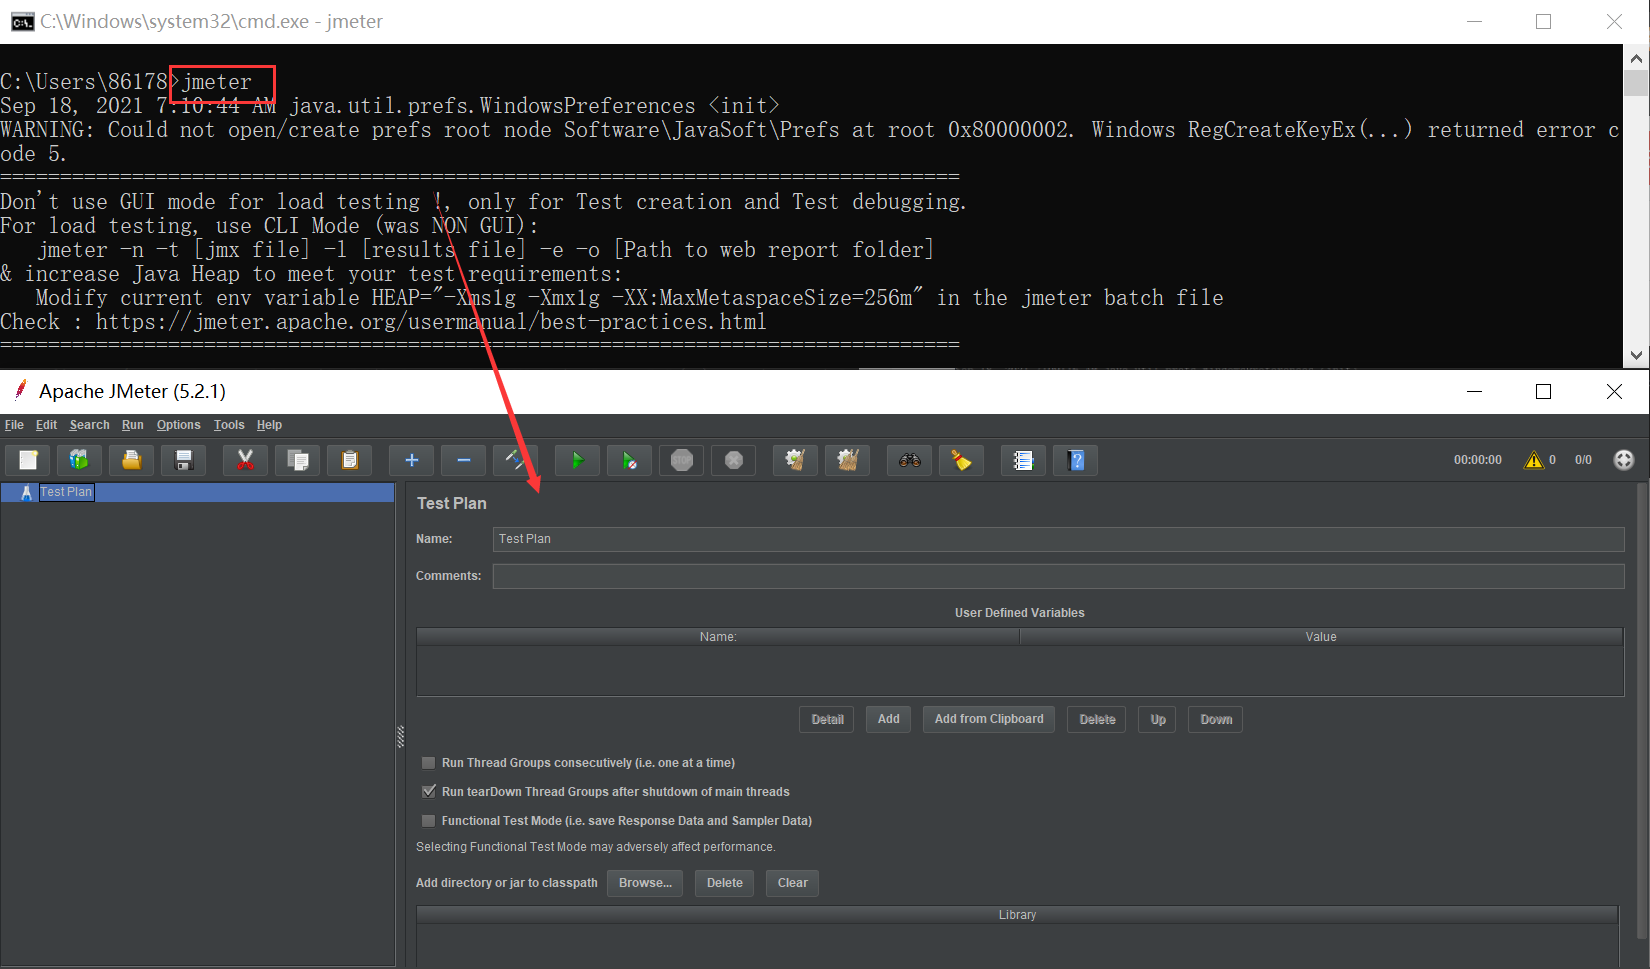Collapse all nodes with minus icon
Viewport: 1650px width, 969px height.
[463, 460]
